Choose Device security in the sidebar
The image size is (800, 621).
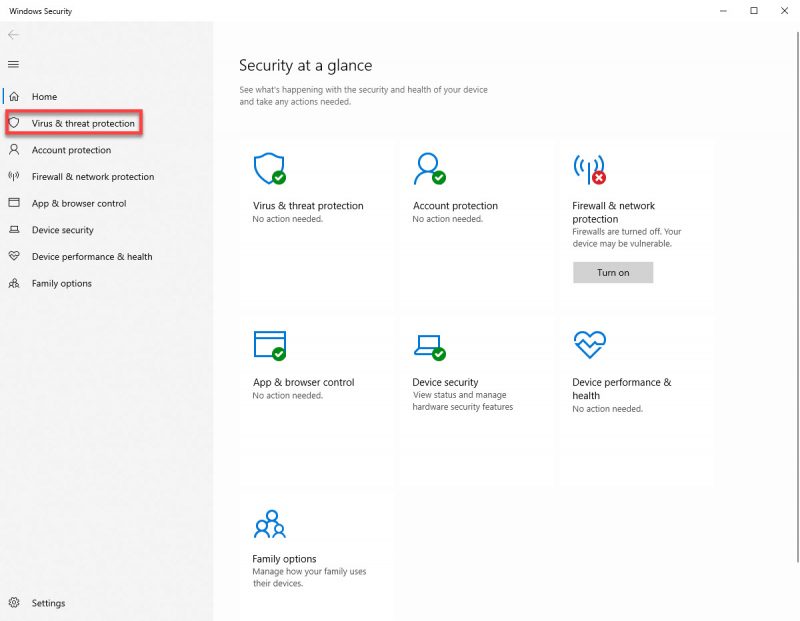point(62,230)
